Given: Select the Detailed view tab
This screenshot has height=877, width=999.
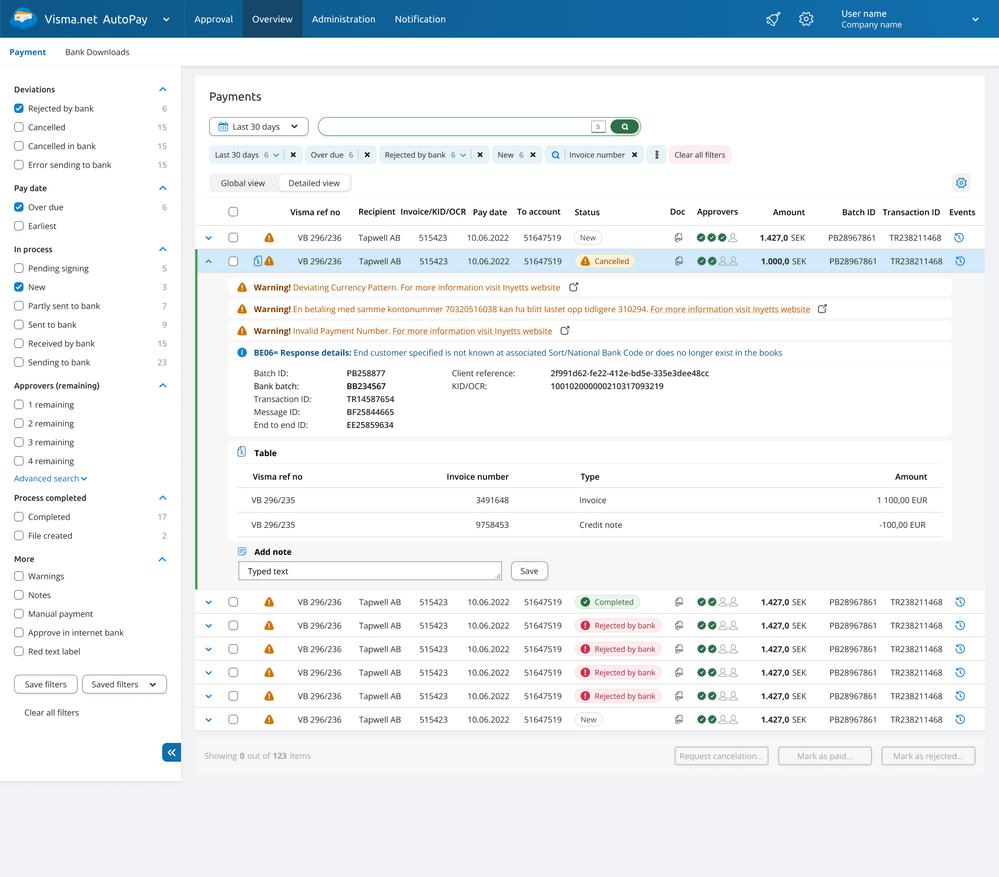Looking at the screenshot, I should [314, 183].
